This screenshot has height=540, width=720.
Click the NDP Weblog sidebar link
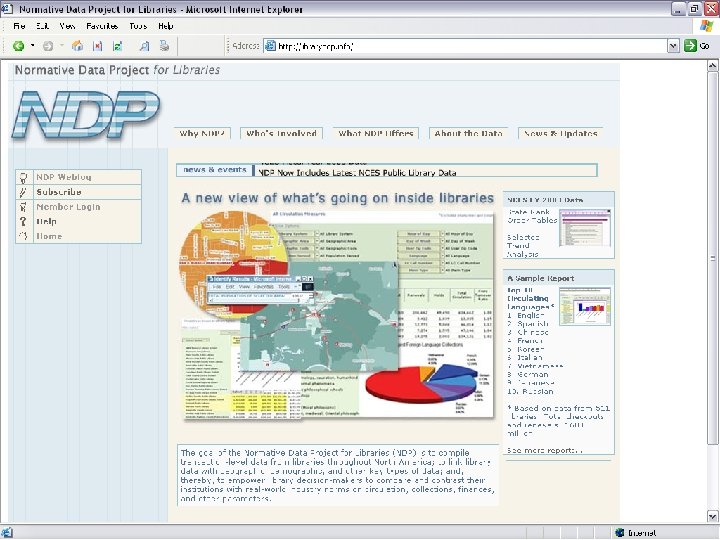64,177
